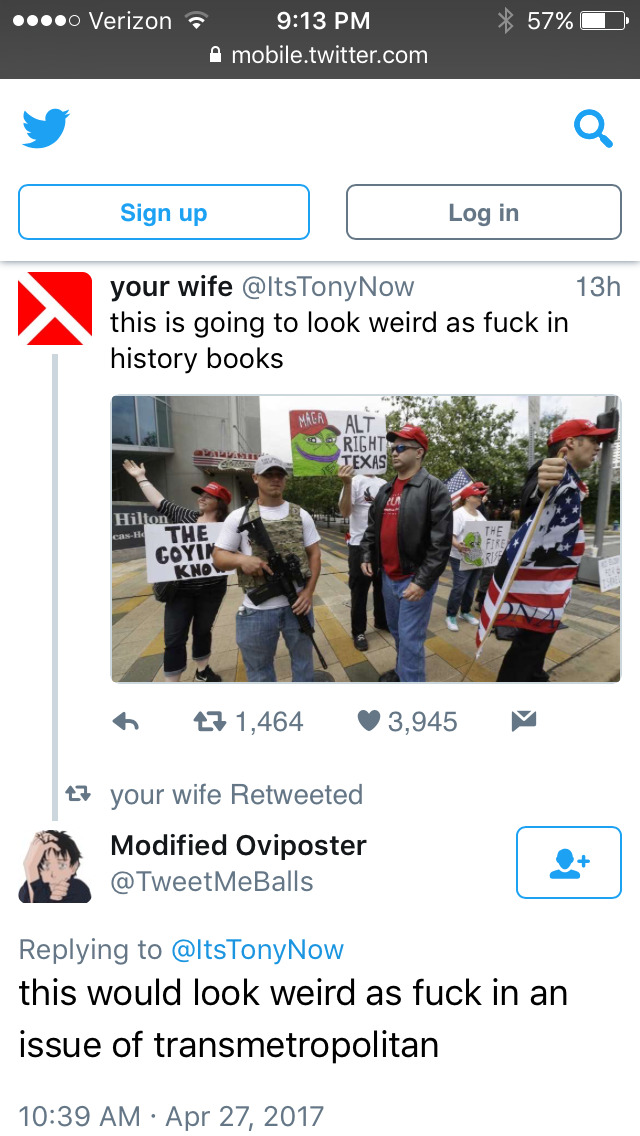The height and width of the screenshot is (1136, 640).
Task: Open the your wife @ItsTonyNow profile name
Action: pyautogui.click(x=262, y=287)
